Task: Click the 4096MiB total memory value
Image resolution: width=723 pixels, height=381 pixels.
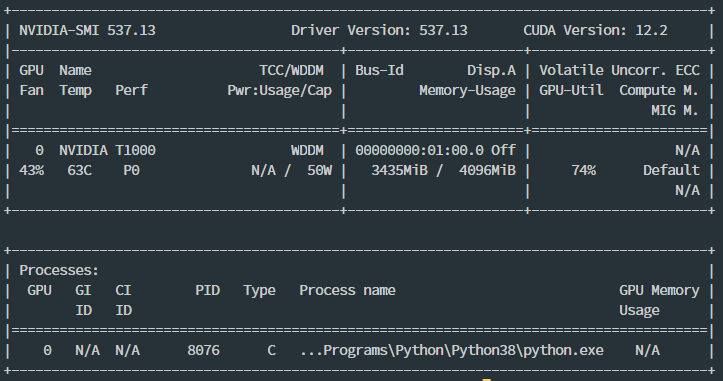Action: tap(487, 171)
